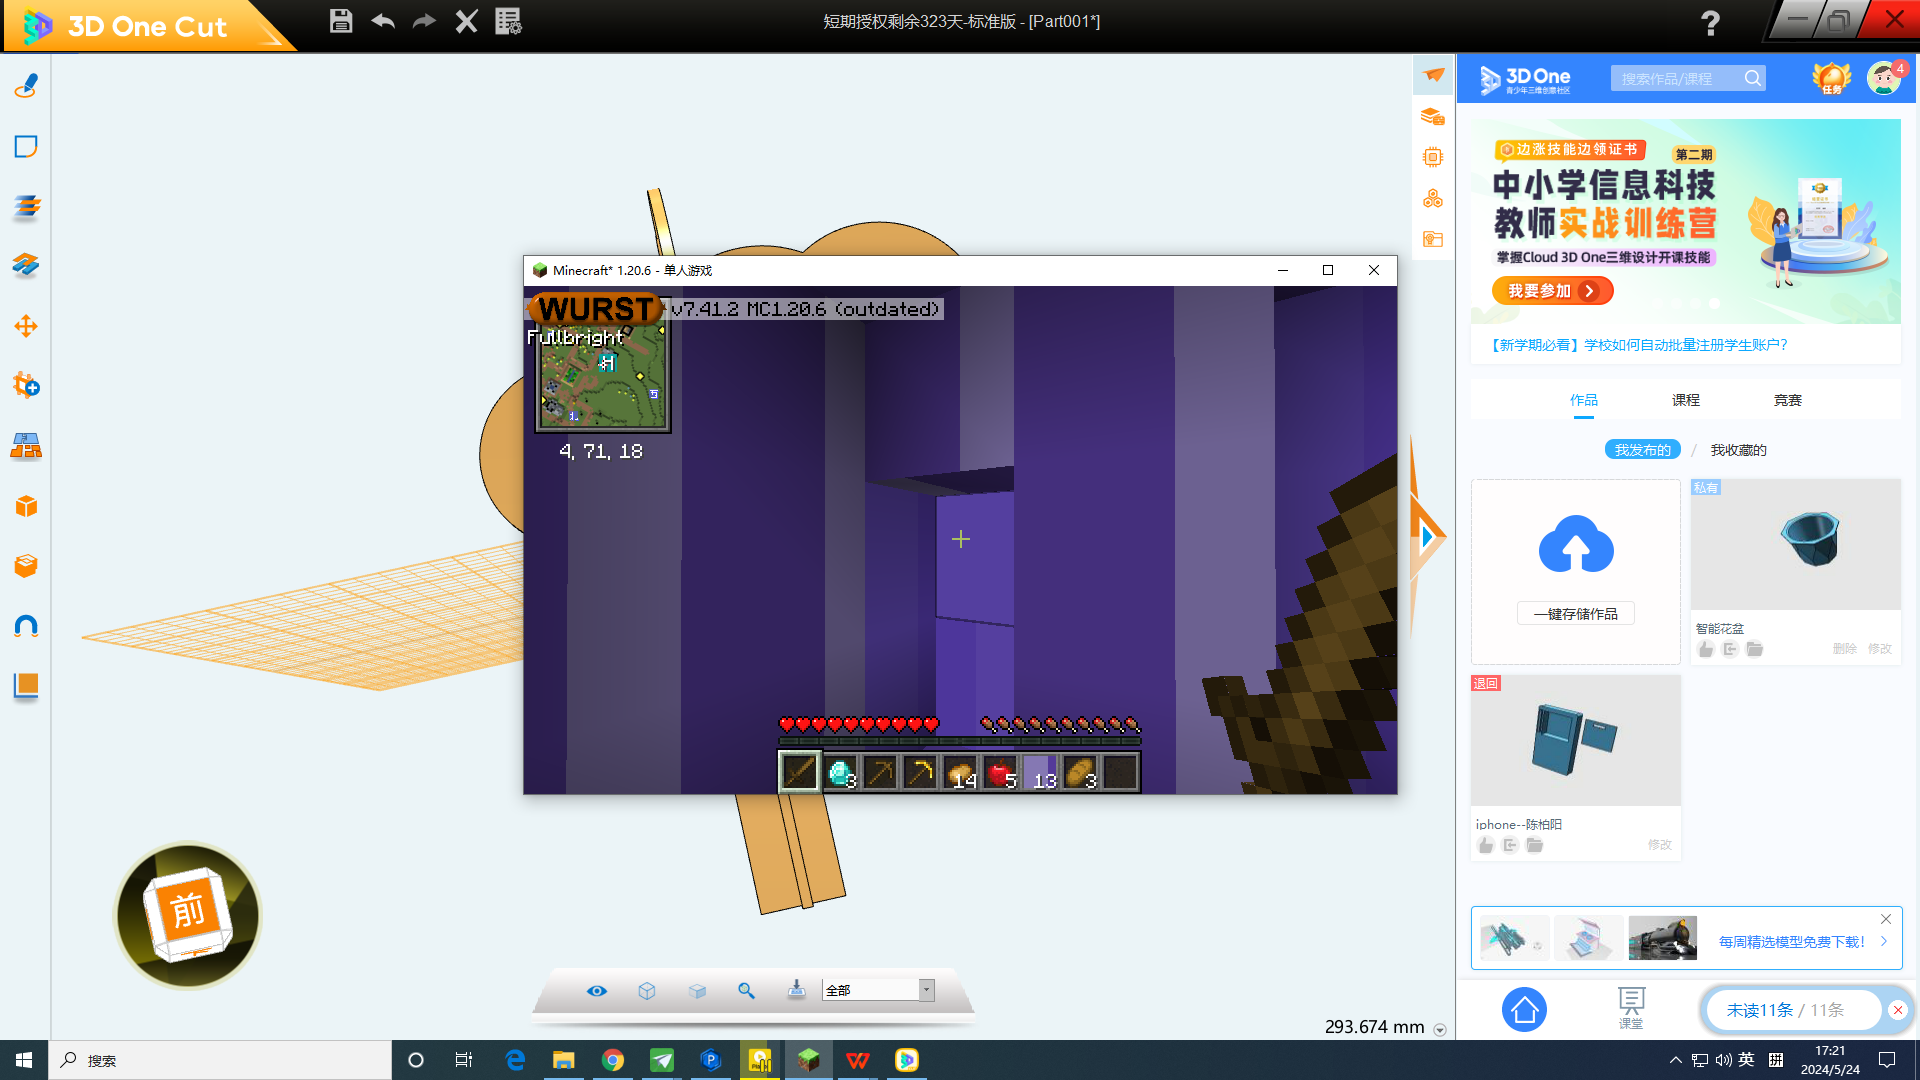Open the 全部 filter dropdown
1920x1080 pixels.
pyautogui.click(x=927, y=990)
